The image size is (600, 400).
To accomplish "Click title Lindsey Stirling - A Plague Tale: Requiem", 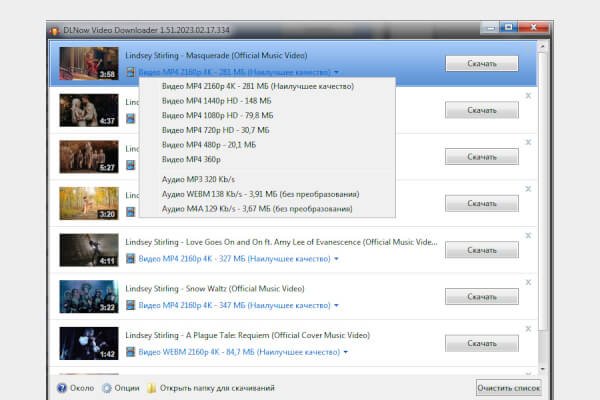I will coord(248,335).
